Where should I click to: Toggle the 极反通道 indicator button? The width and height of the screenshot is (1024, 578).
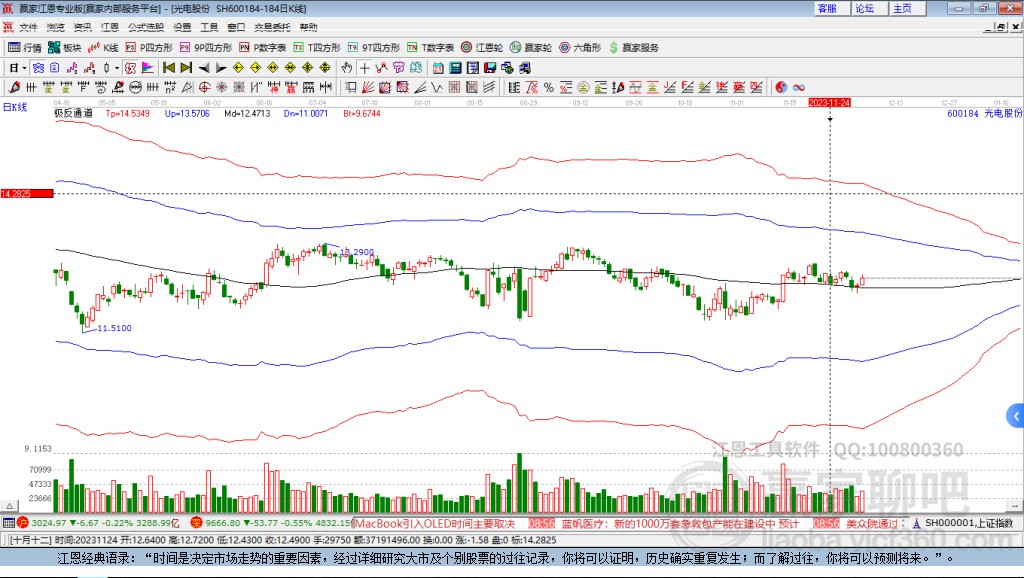point(73,114)
